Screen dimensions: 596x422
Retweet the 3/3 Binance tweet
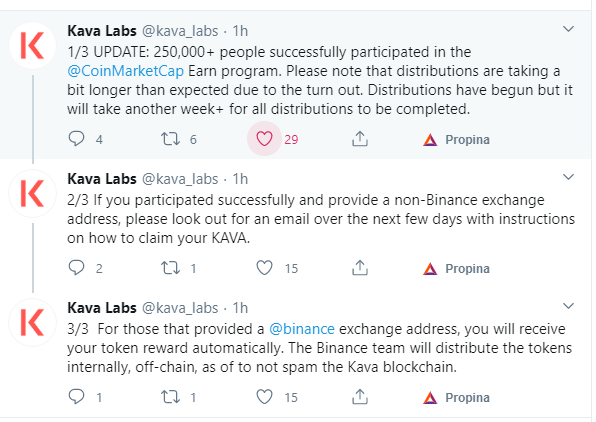tap(170, 397)
